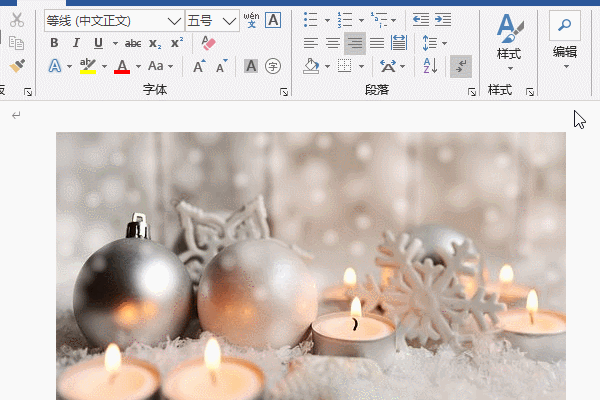
Task: Center align the text
Action: (x=333, y=43)
